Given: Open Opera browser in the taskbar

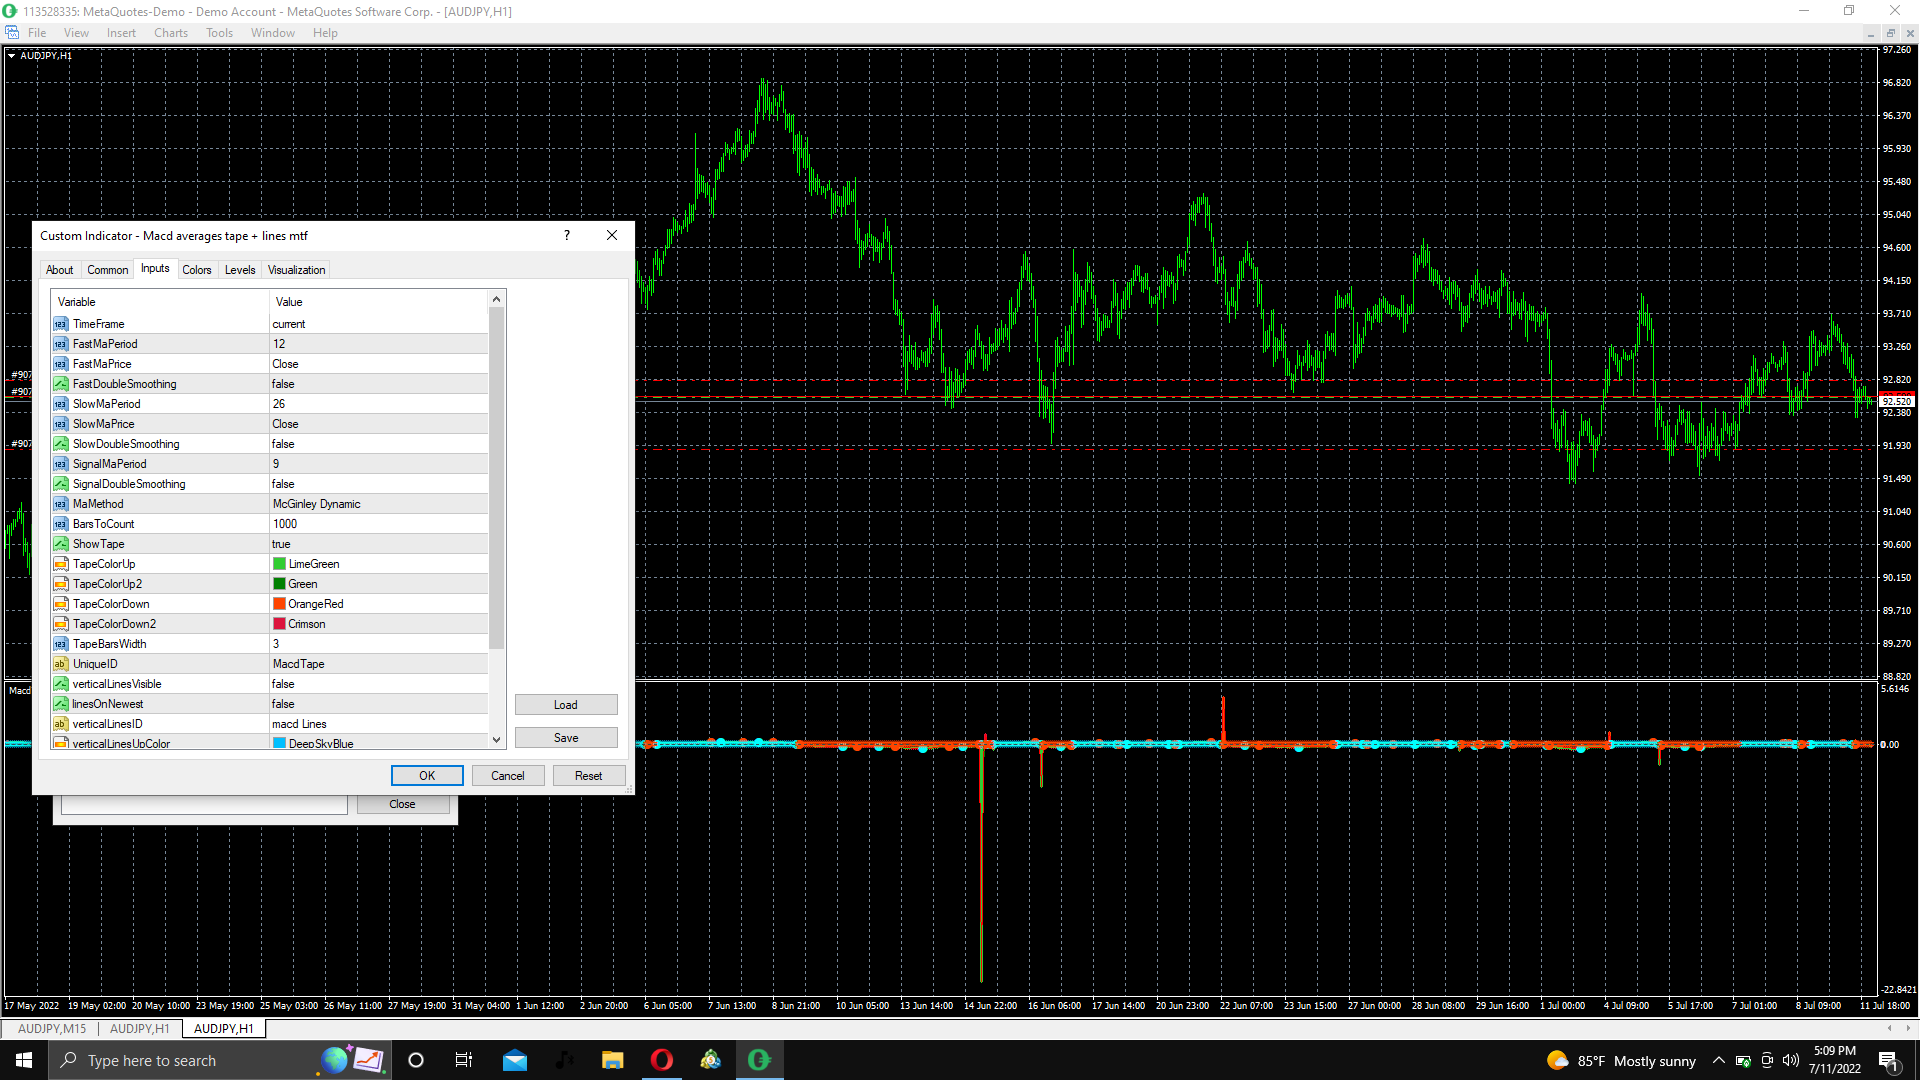Looking at the screenshot, I should point(662,1060).
